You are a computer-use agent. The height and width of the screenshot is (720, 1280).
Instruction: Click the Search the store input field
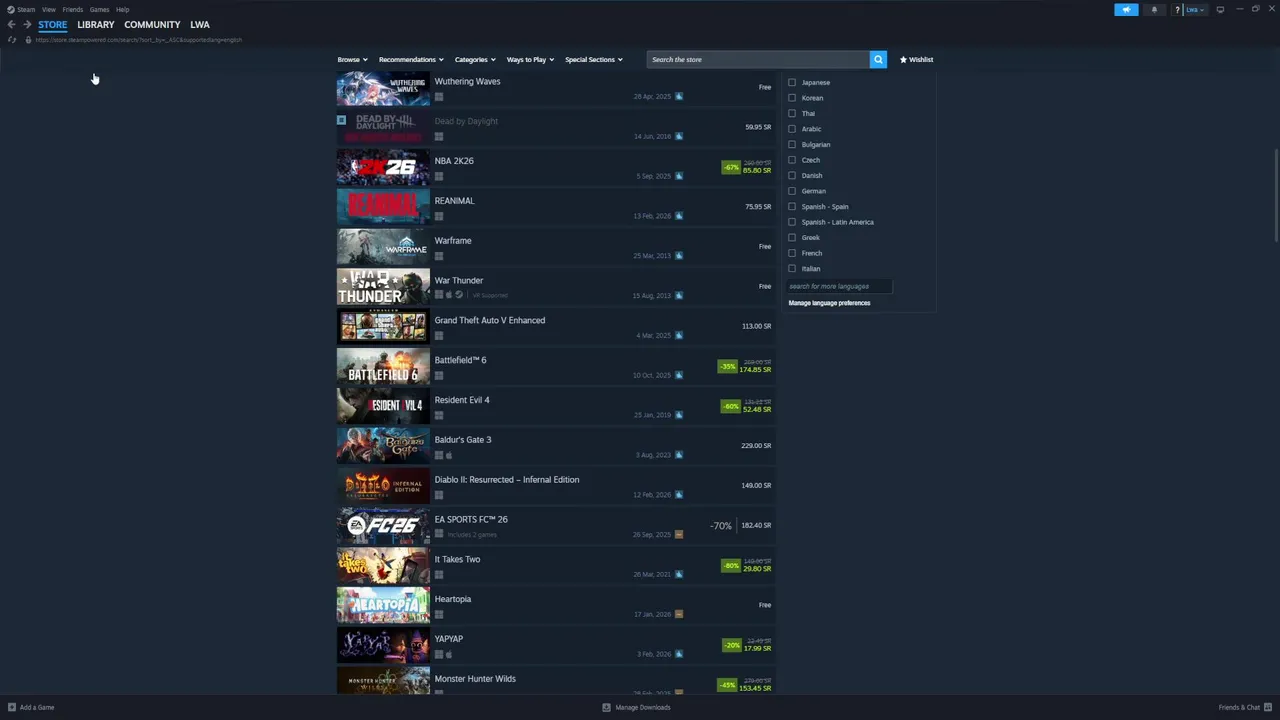758,59
